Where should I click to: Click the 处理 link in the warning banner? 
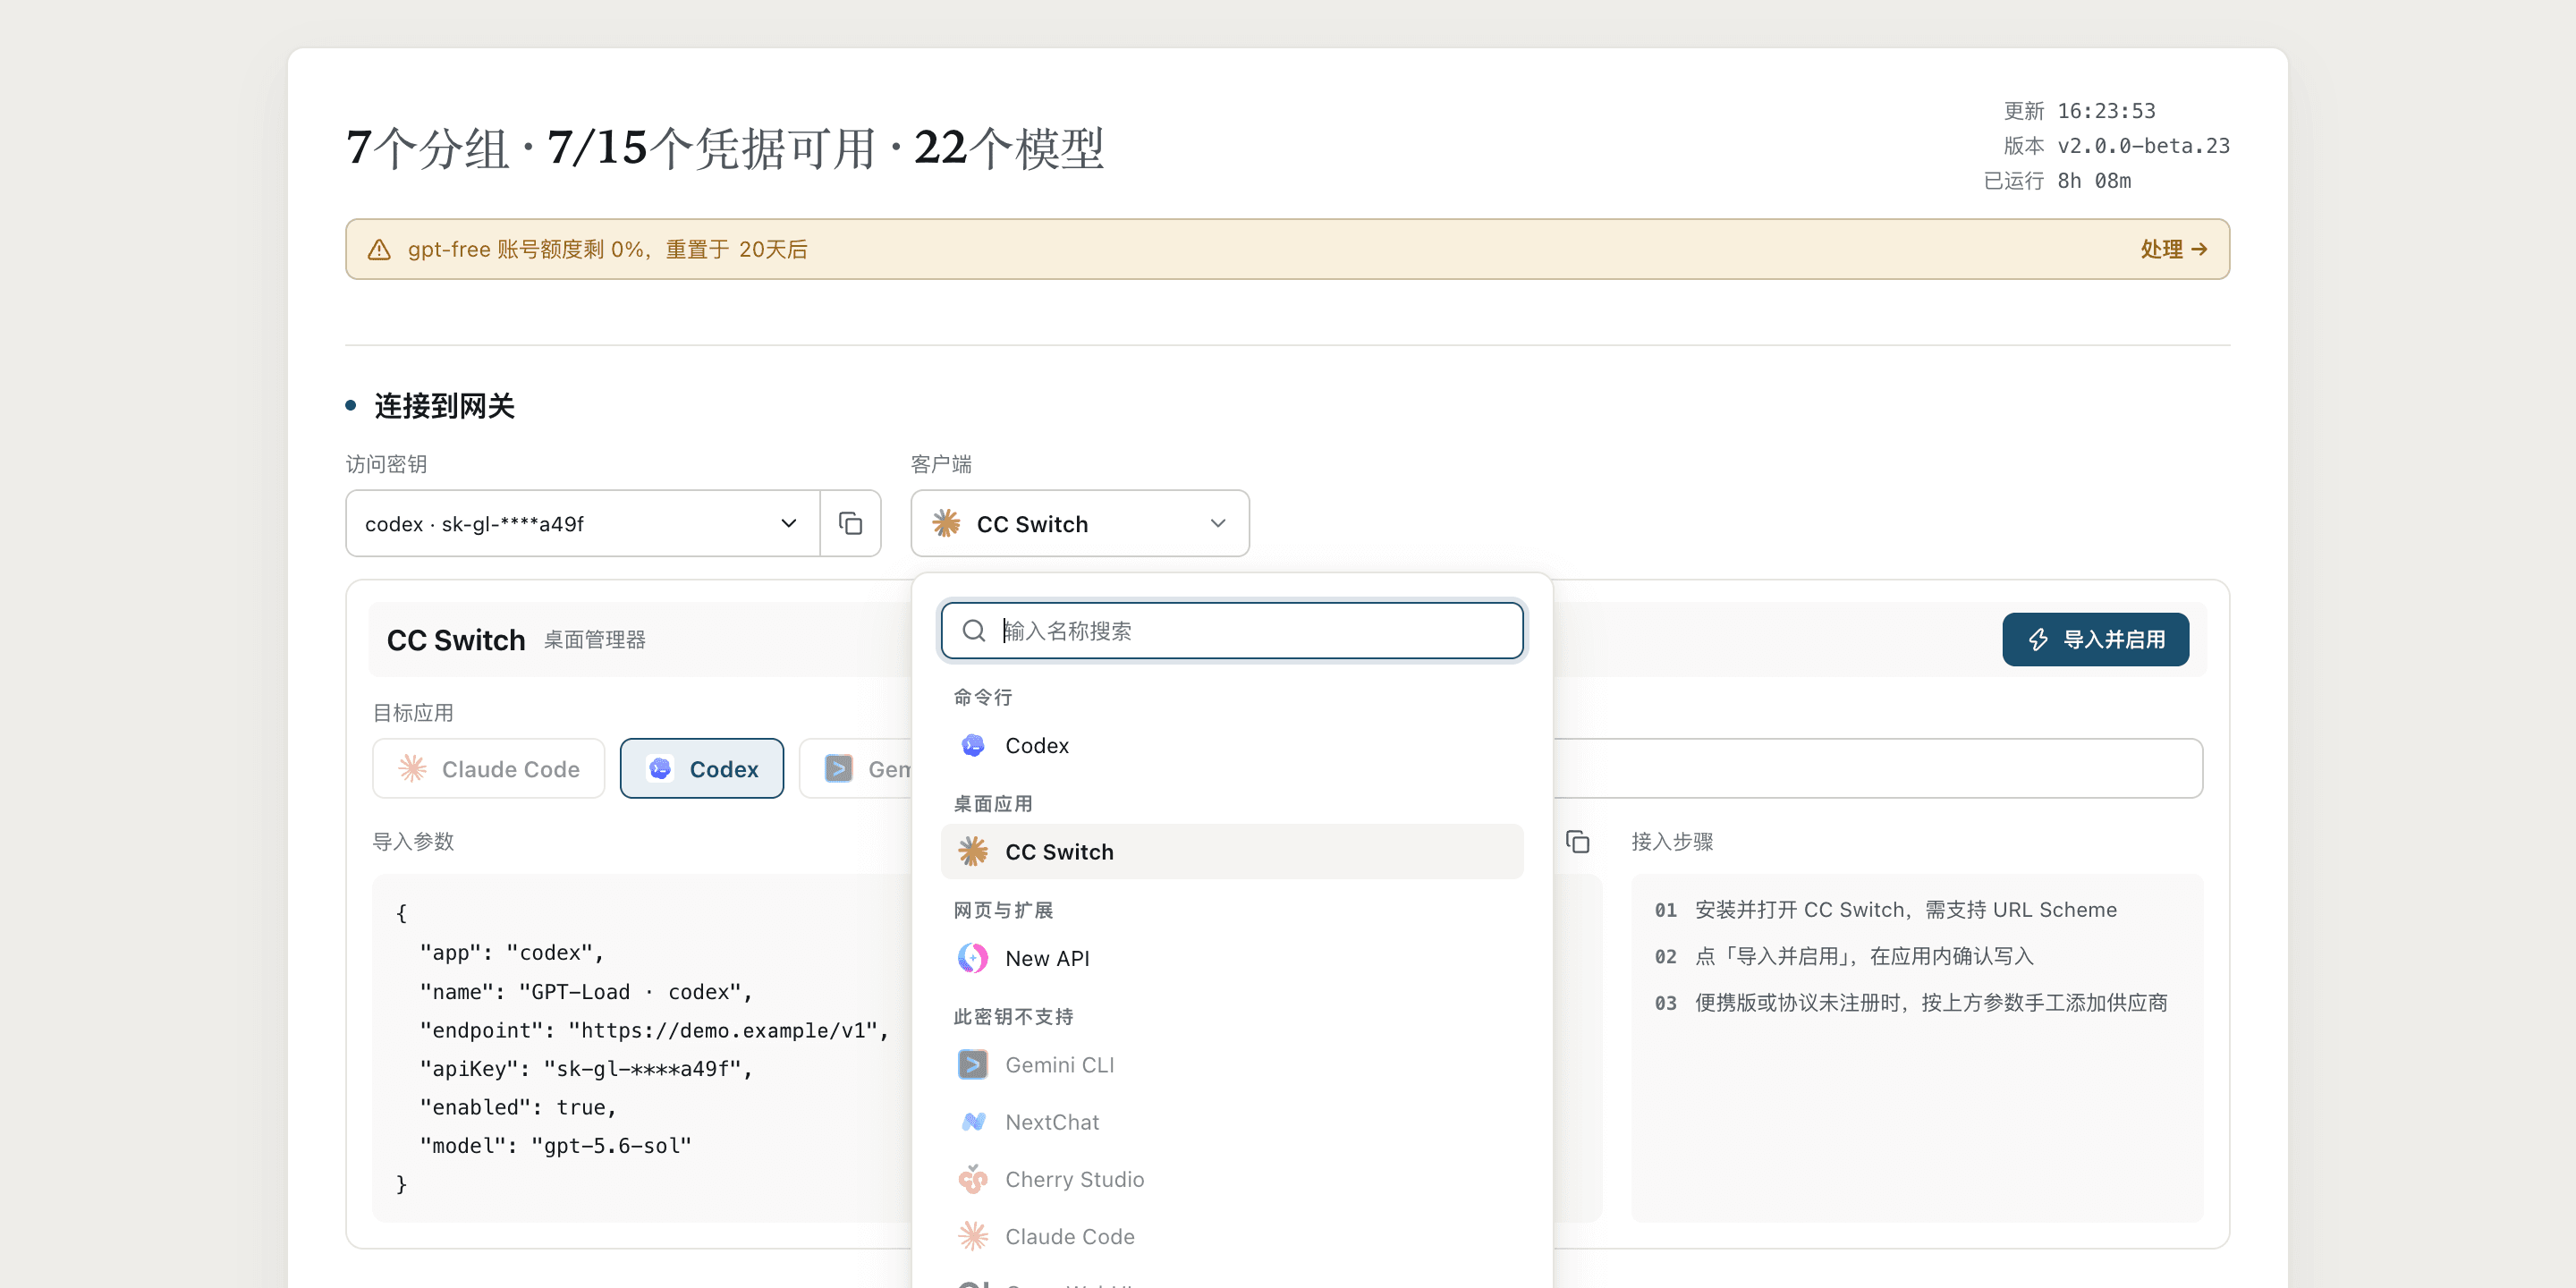(2173, 249)
